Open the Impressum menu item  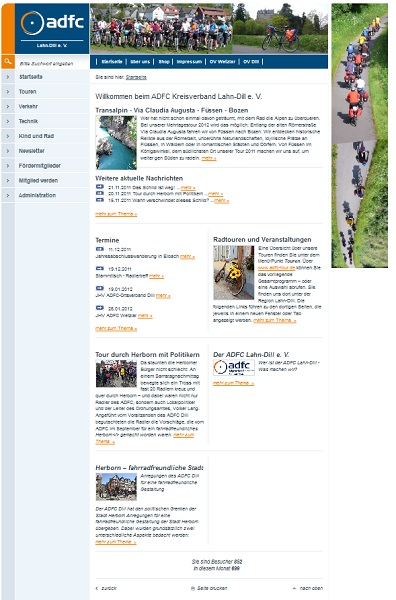point(189,62)
